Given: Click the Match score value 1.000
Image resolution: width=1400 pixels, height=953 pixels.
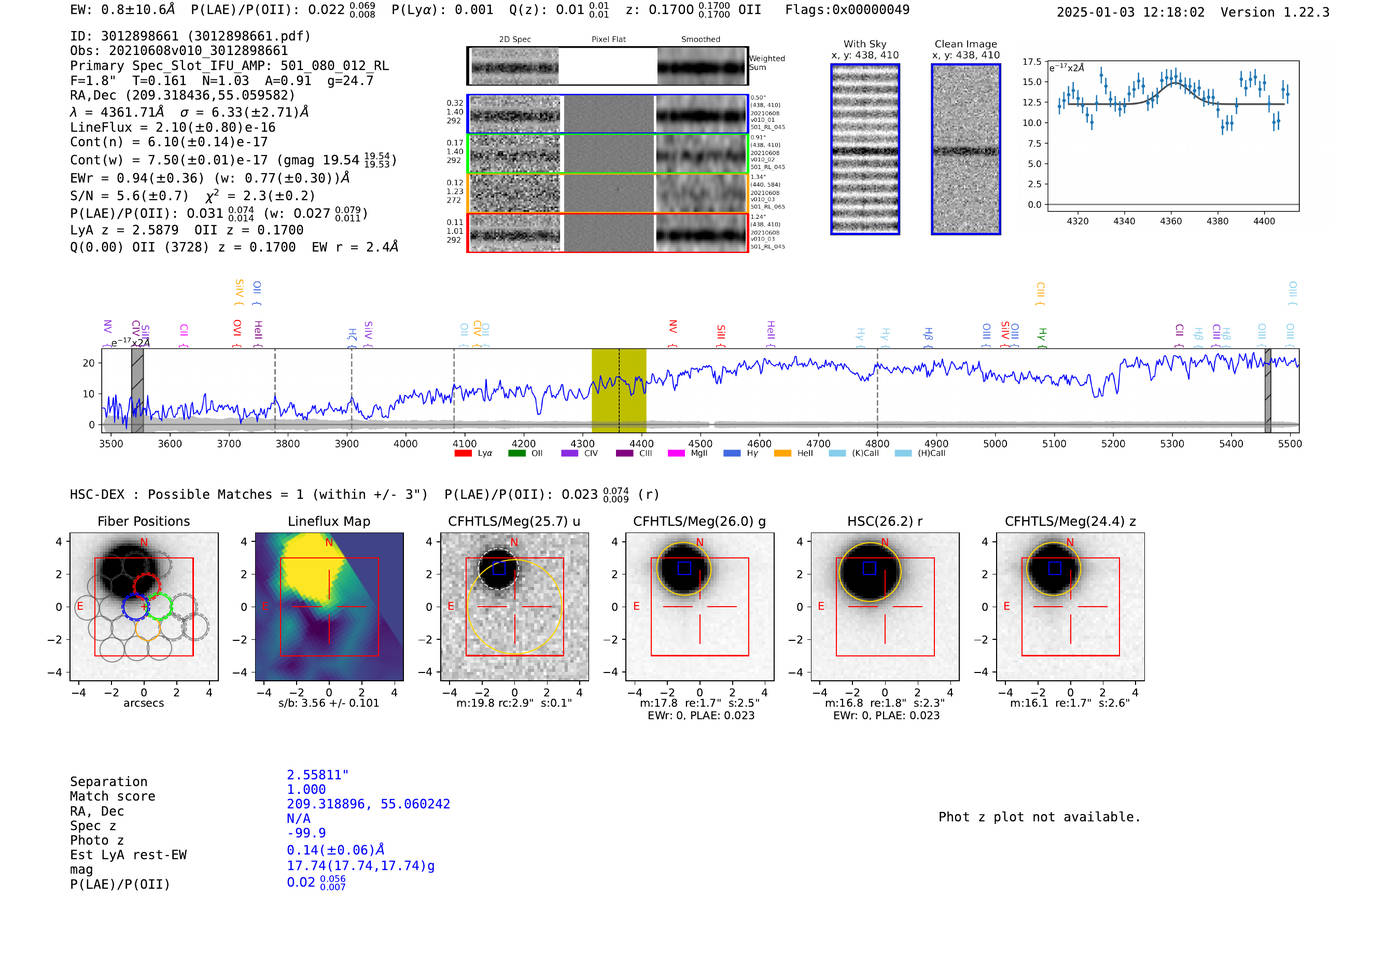Looking at the screenshot, I should click(x=306, y=789).
